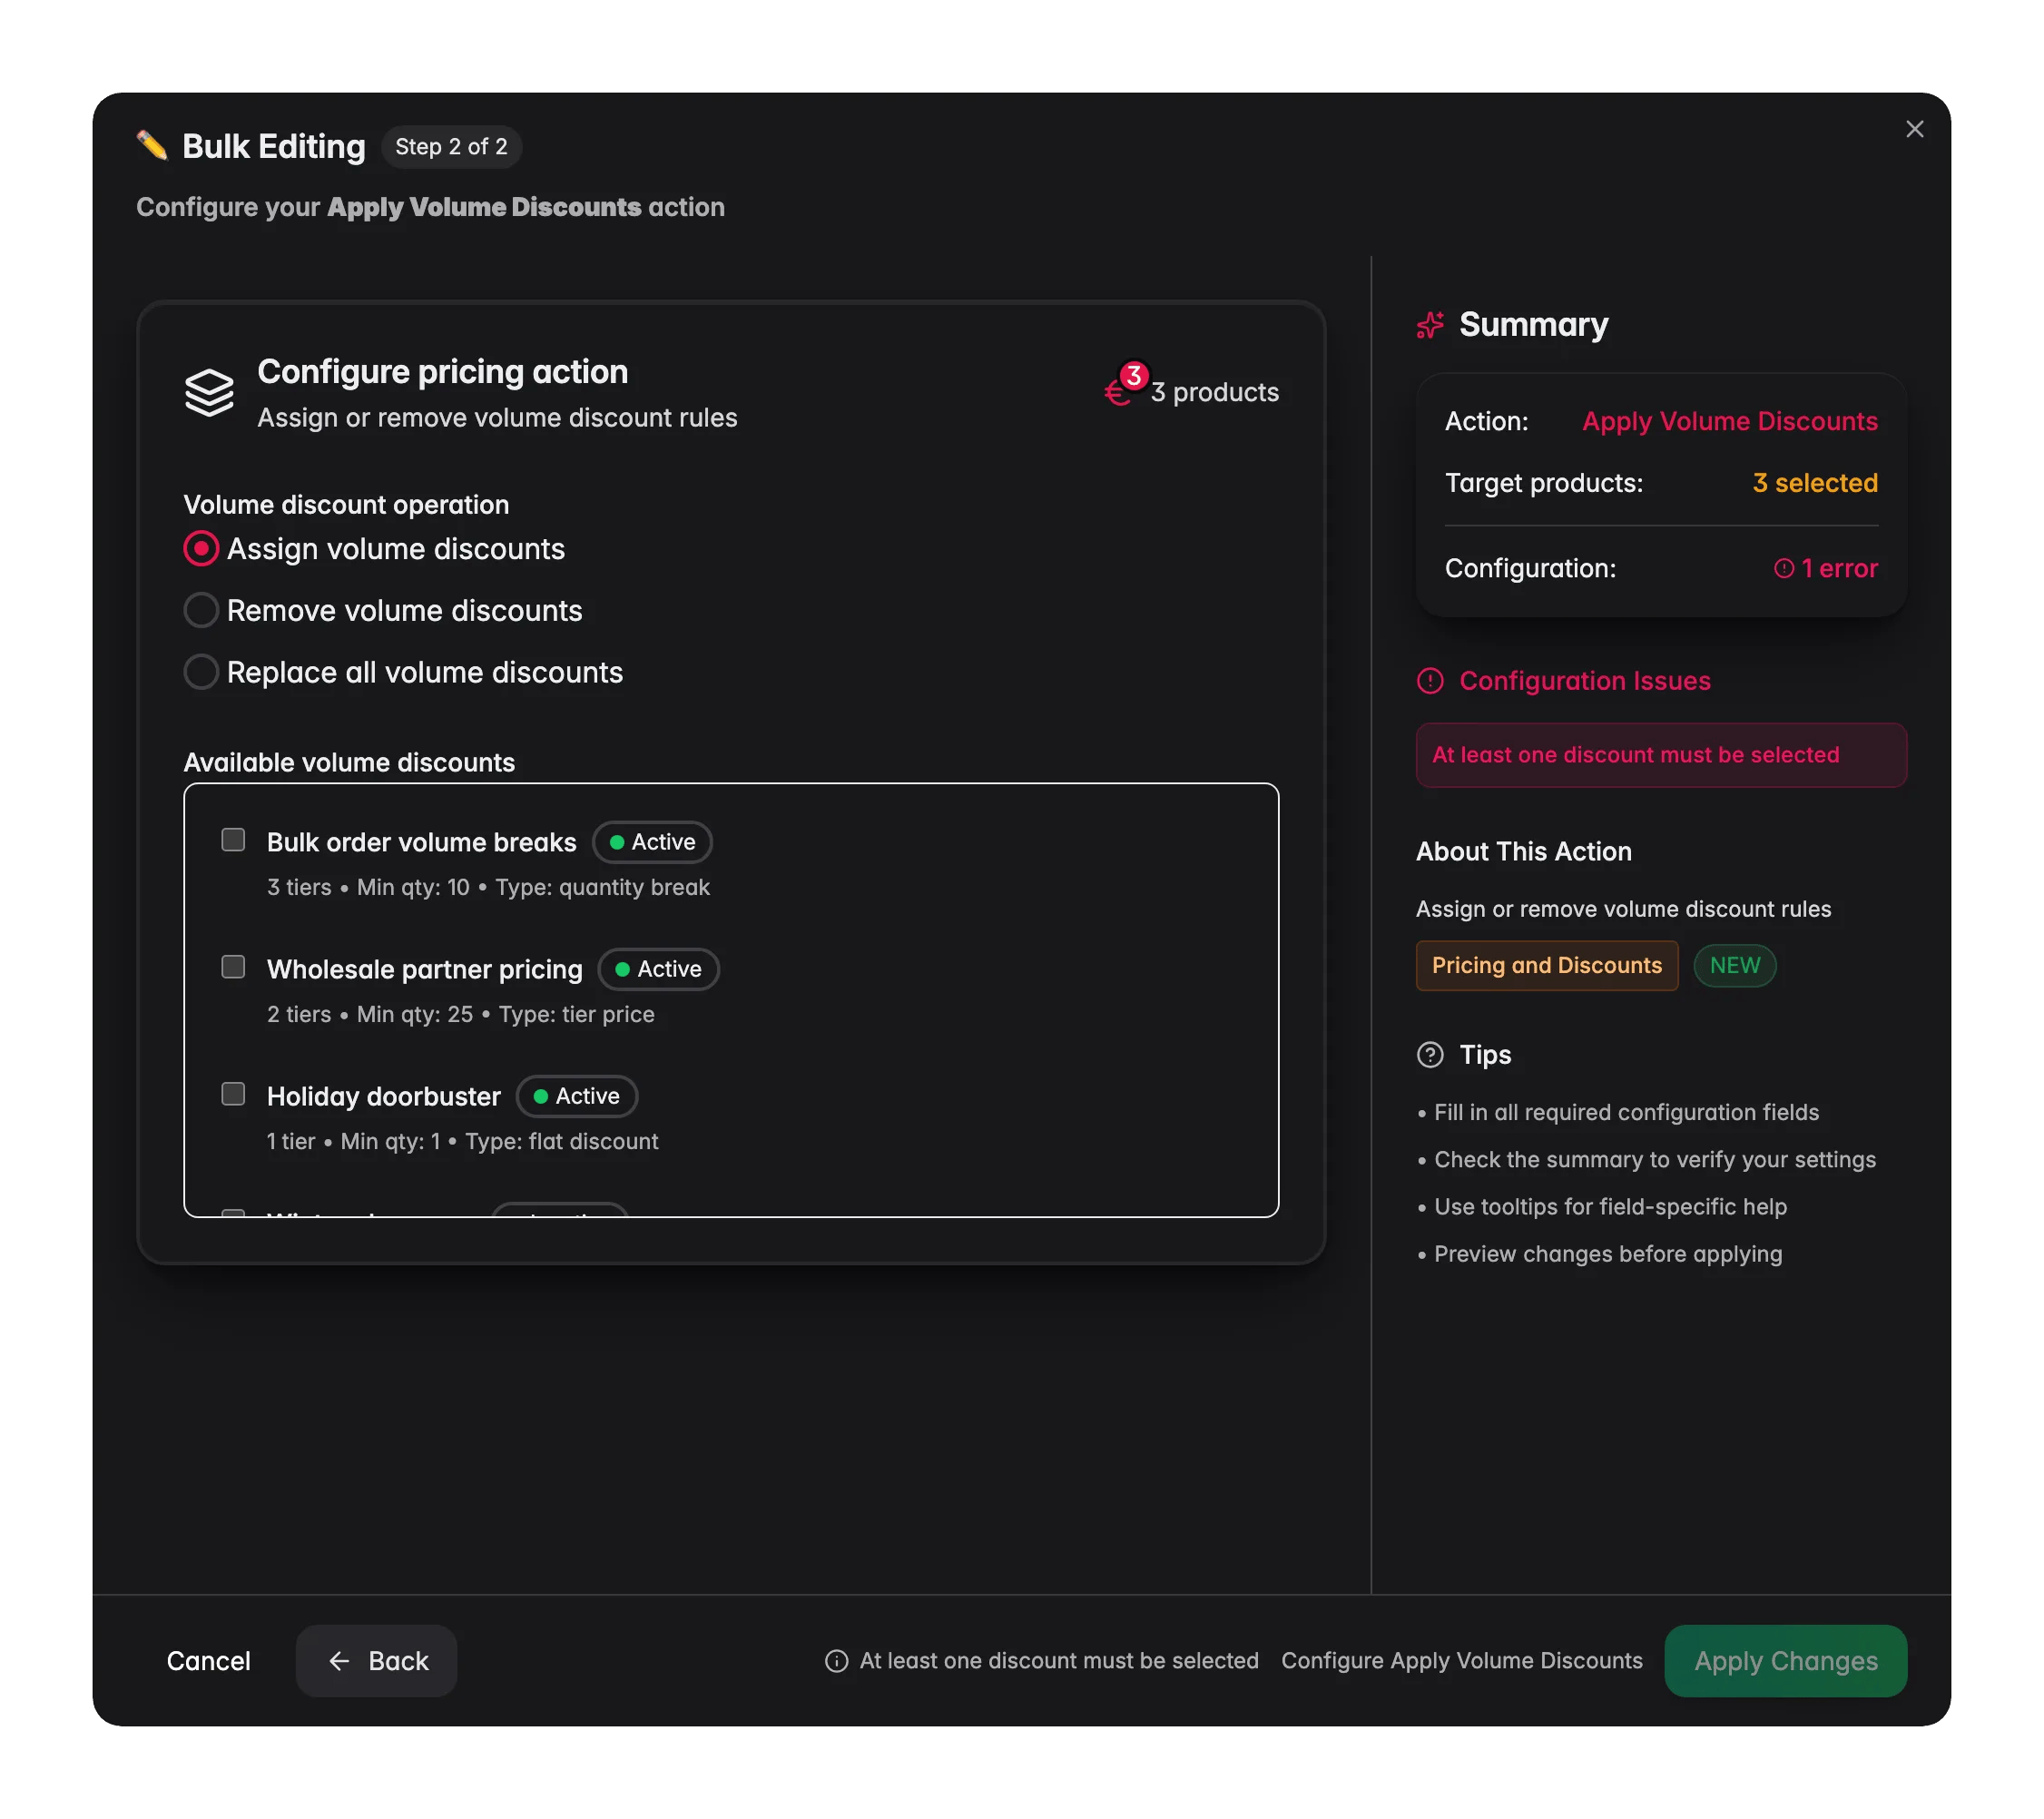The image size is (2044, 1819).
Task: Click the error icon next to 1 error
Action: click(1784, 568)
